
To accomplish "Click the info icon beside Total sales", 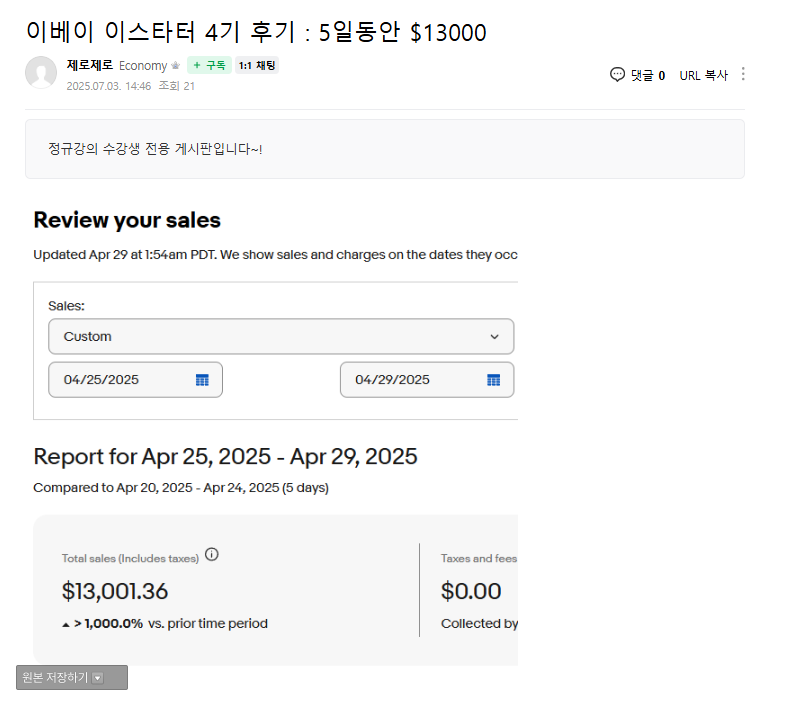I will [212, 554].
